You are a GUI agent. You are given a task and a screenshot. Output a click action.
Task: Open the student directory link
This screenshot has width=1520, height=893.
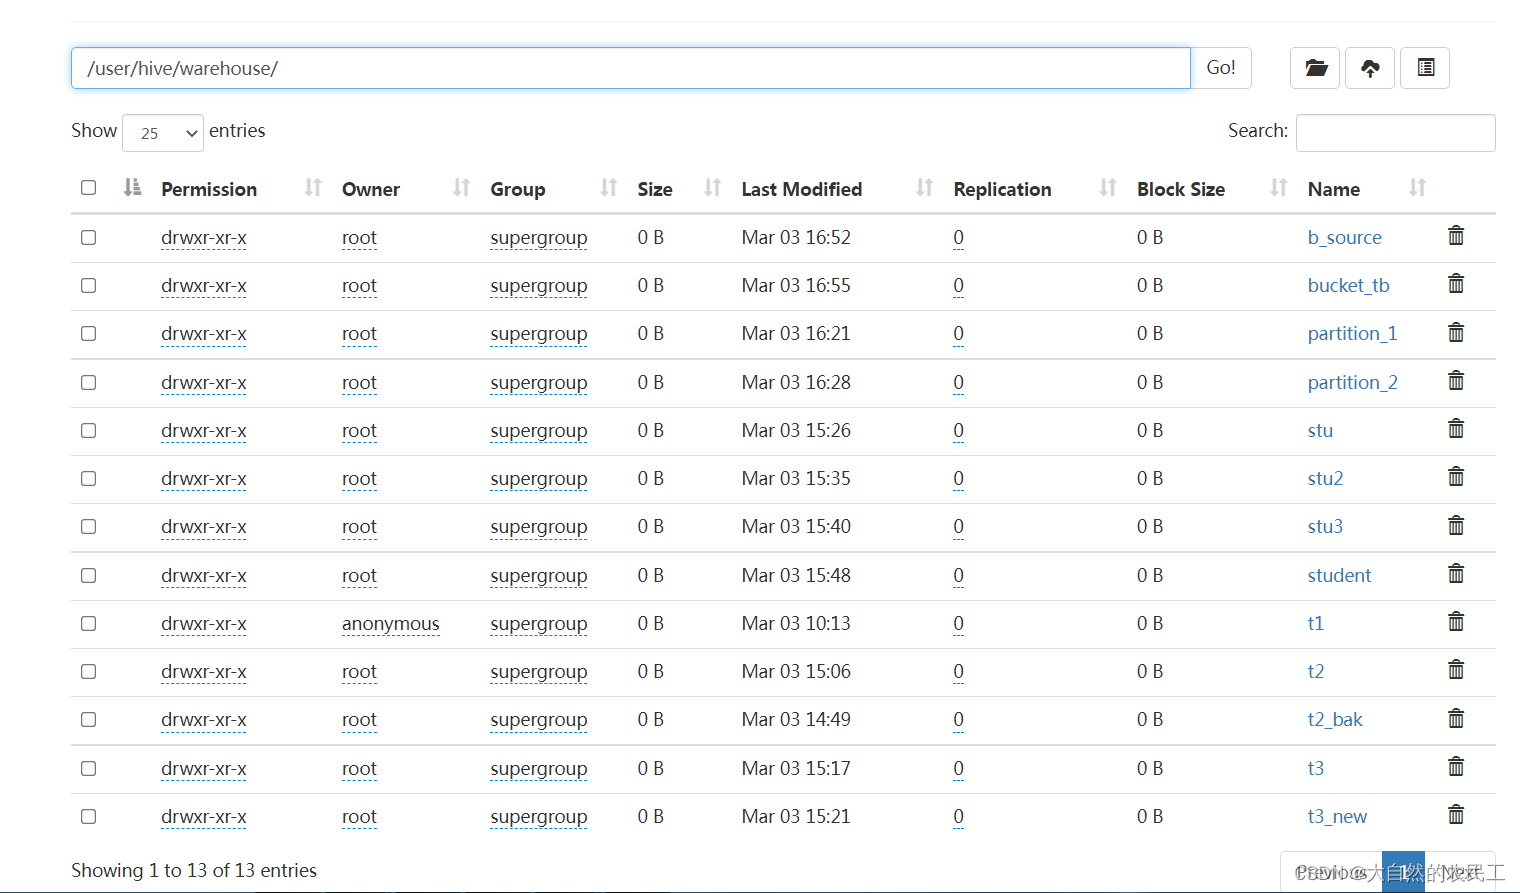1340,576
